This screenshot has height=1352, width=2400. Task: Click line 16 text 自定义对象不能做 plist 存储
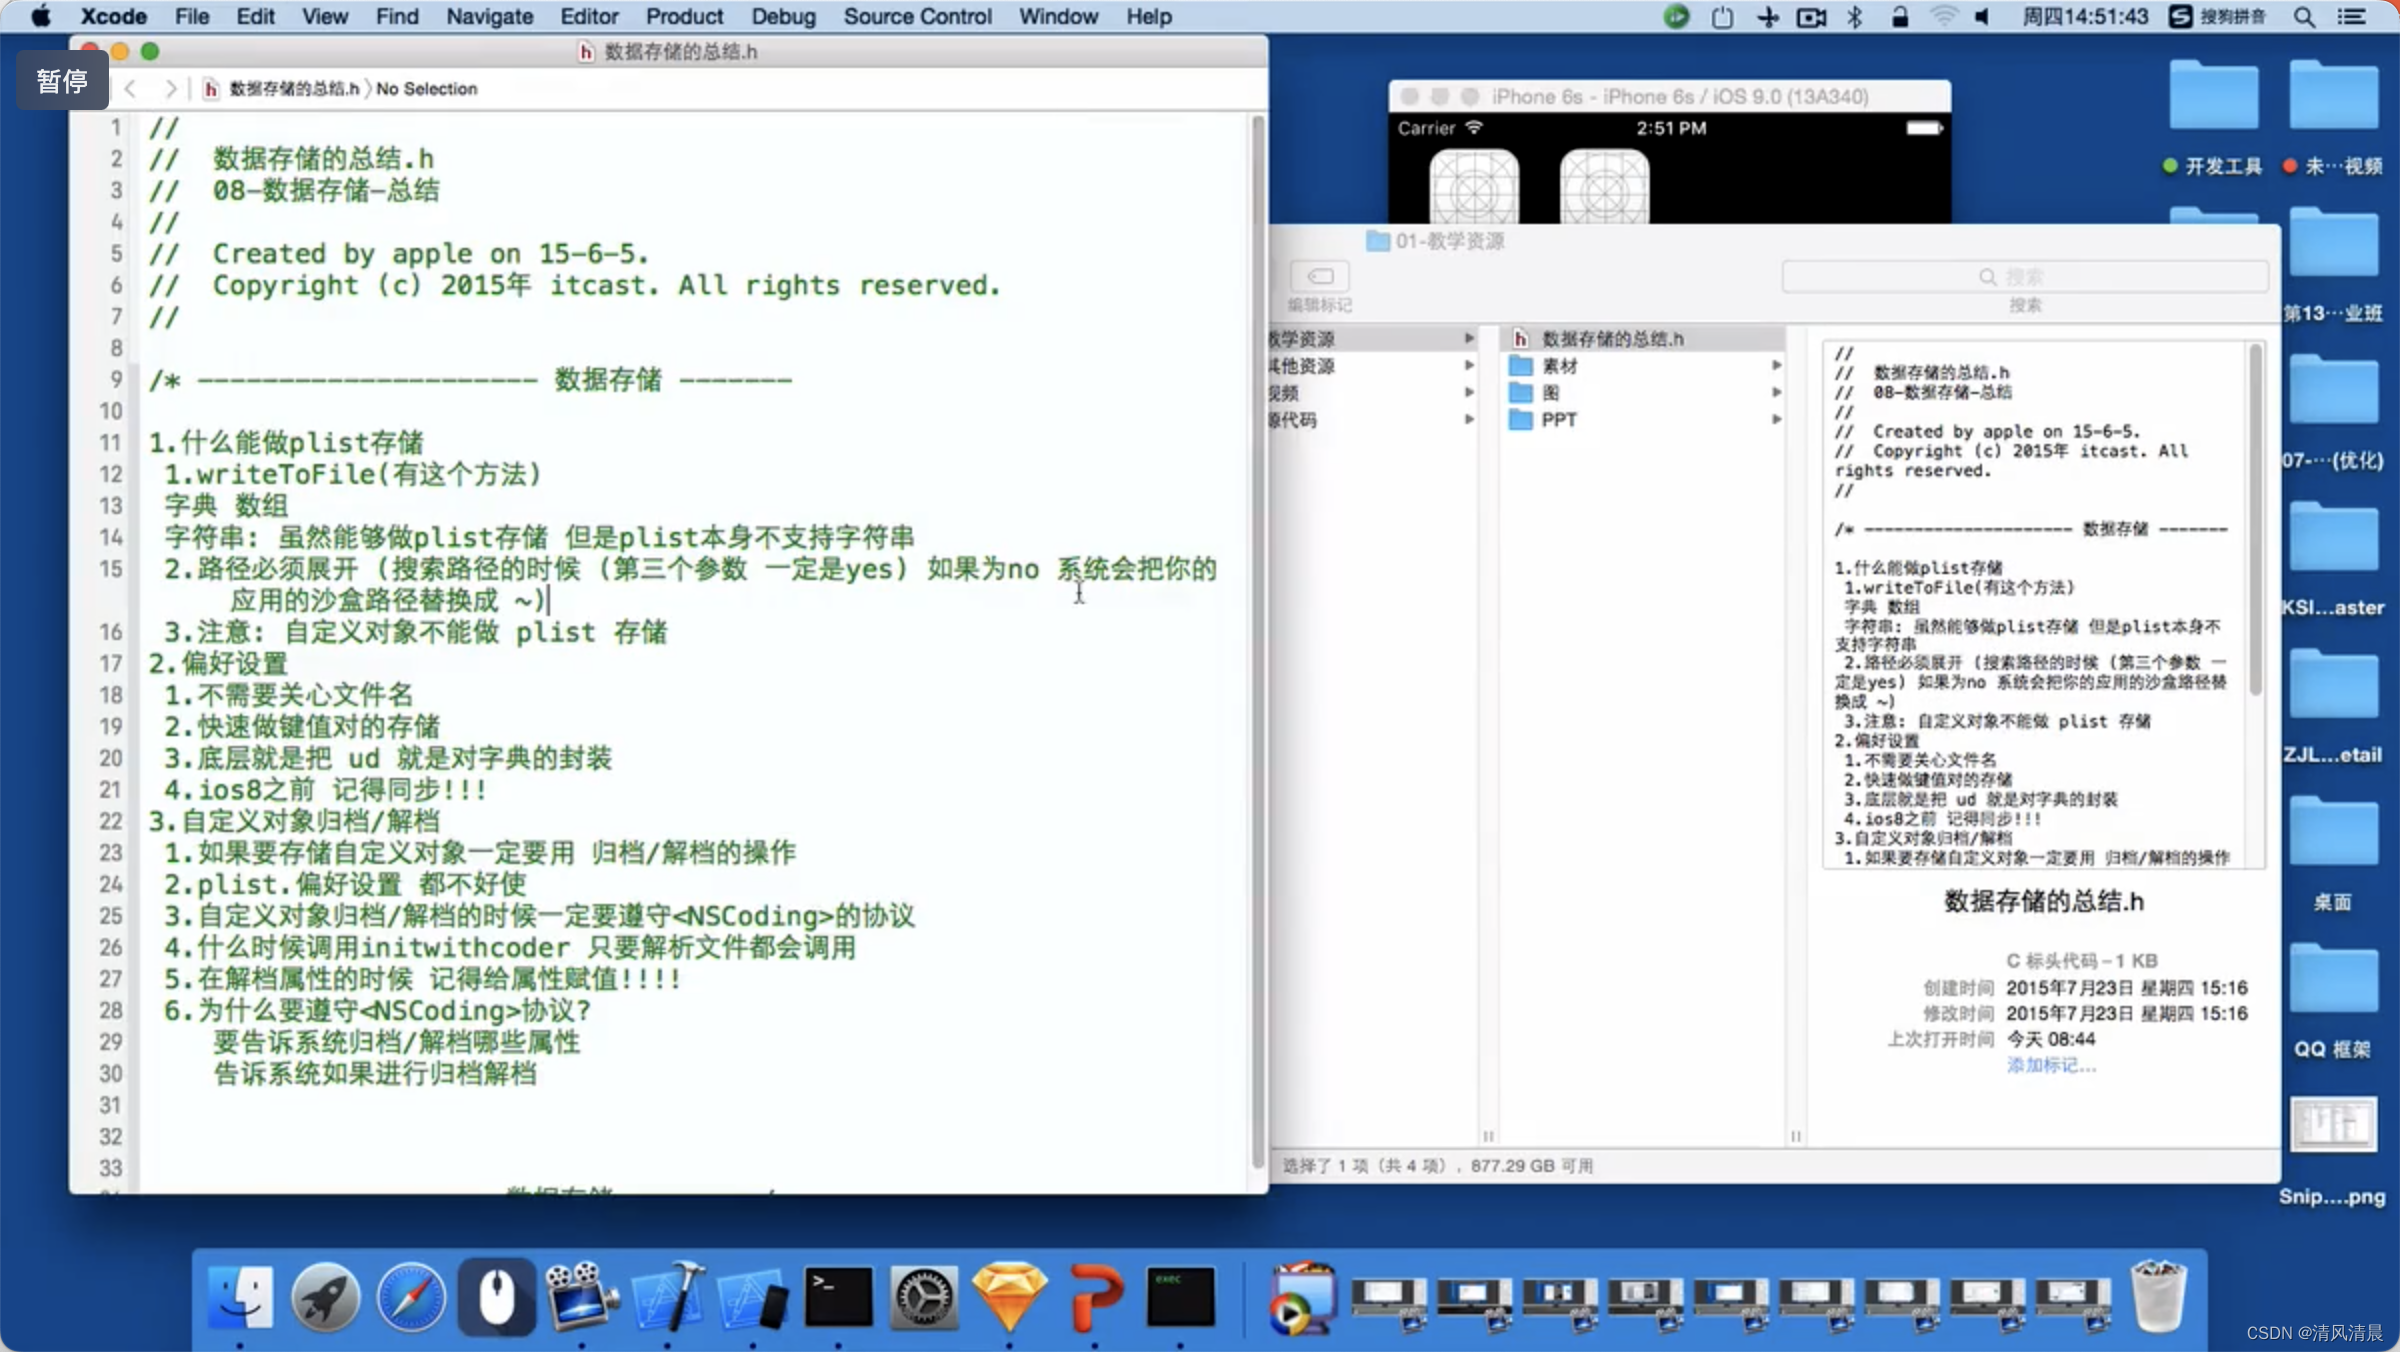[x=477, y=632]
